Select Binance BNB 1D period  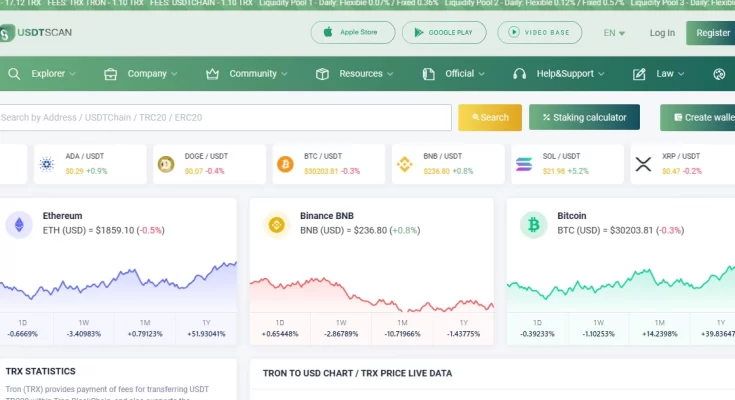pyautogui.click(x=280, y=328)
